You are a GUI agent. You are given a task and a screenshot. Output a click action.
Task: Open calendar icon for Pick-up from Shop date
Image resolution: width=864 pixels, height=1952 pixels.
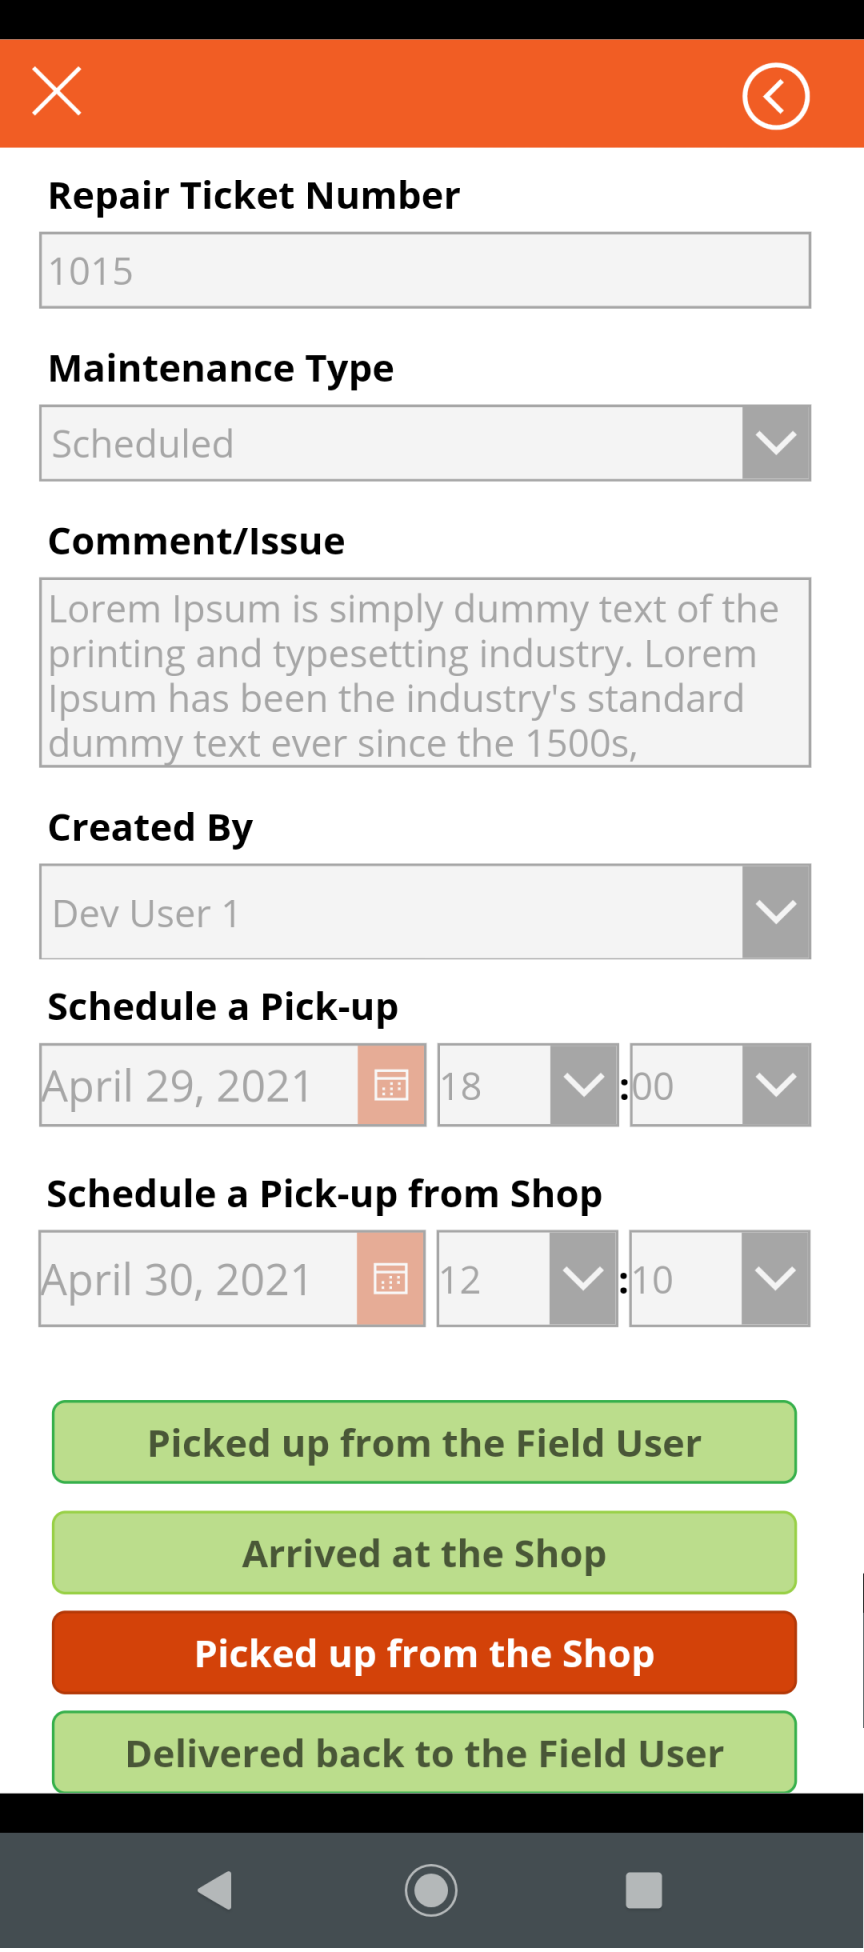pos(390,1278)
